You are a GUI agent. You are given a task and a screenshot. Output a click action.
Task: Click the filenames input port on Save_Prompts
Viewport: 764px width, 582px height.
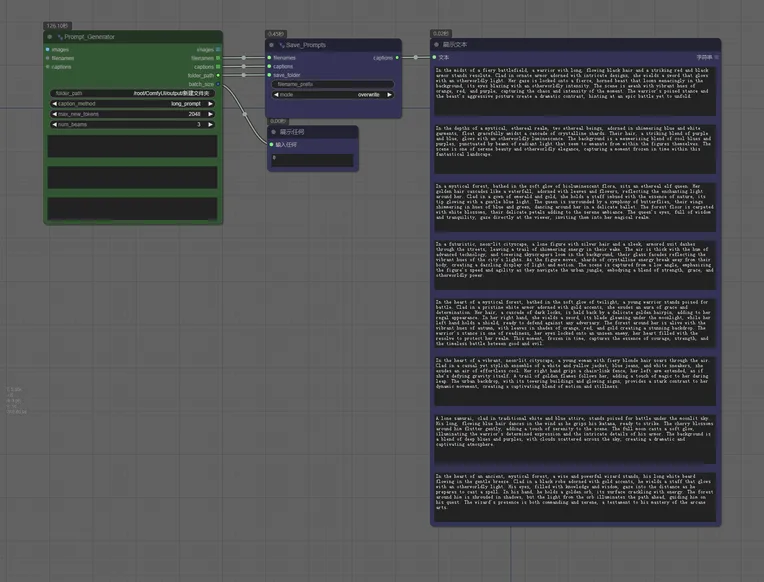point(270,58)
